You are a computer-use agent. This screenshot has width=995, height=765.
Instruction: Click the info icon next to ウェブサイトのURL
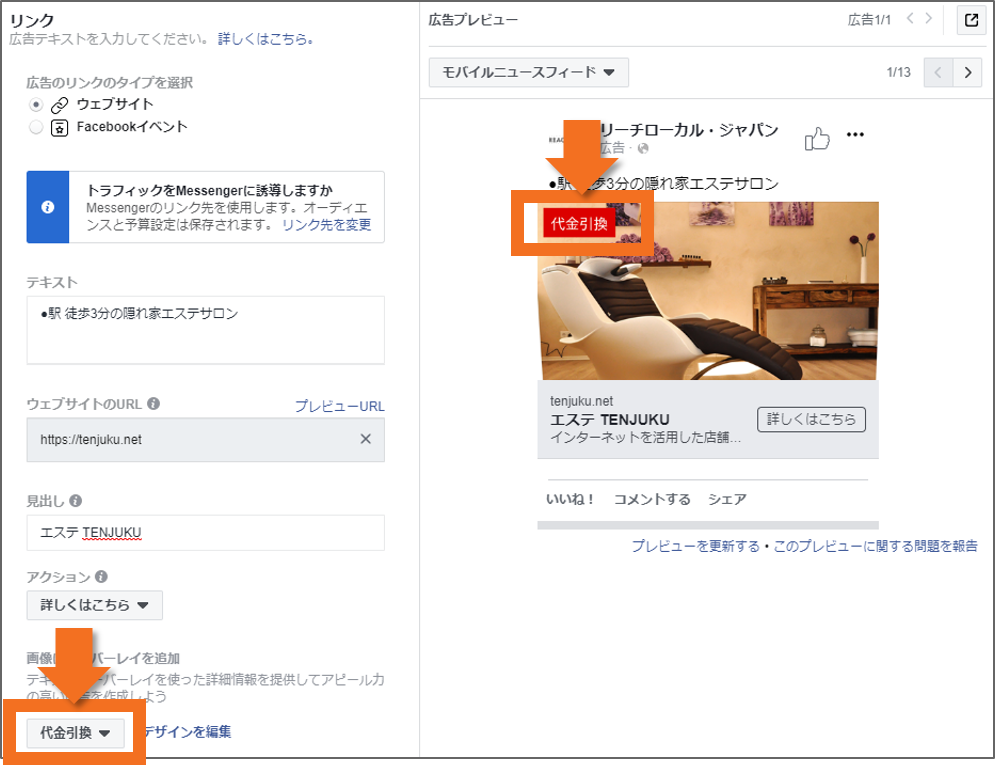(x=154, y=403)
